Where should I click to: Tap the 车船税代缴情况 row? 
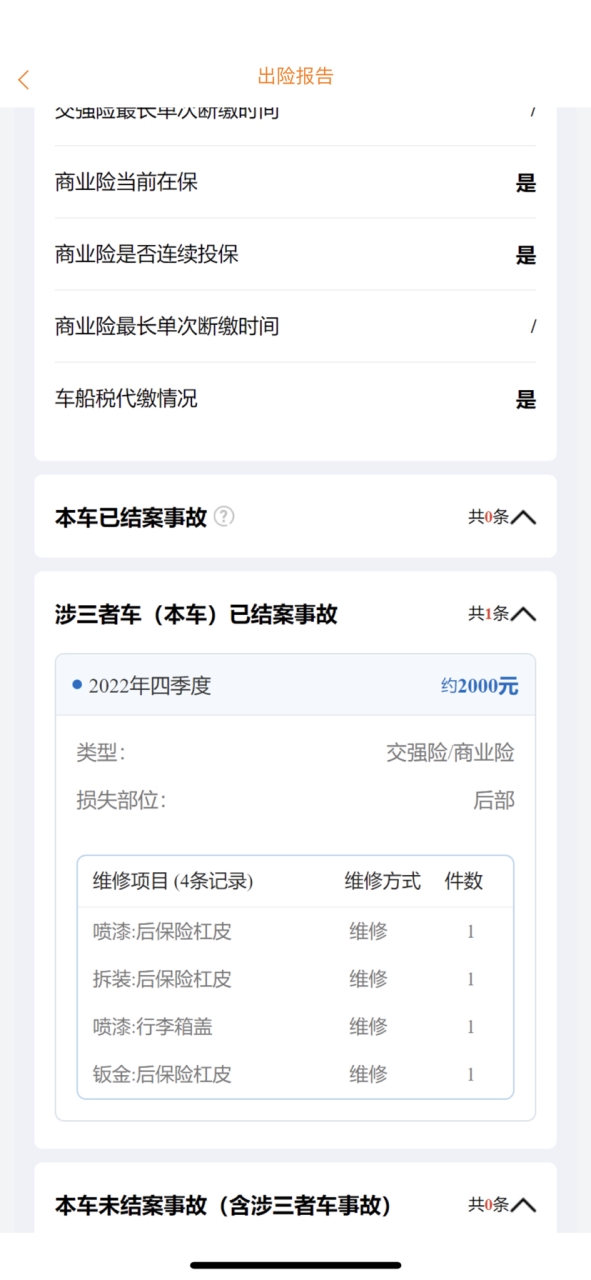(x=295, y=398)
